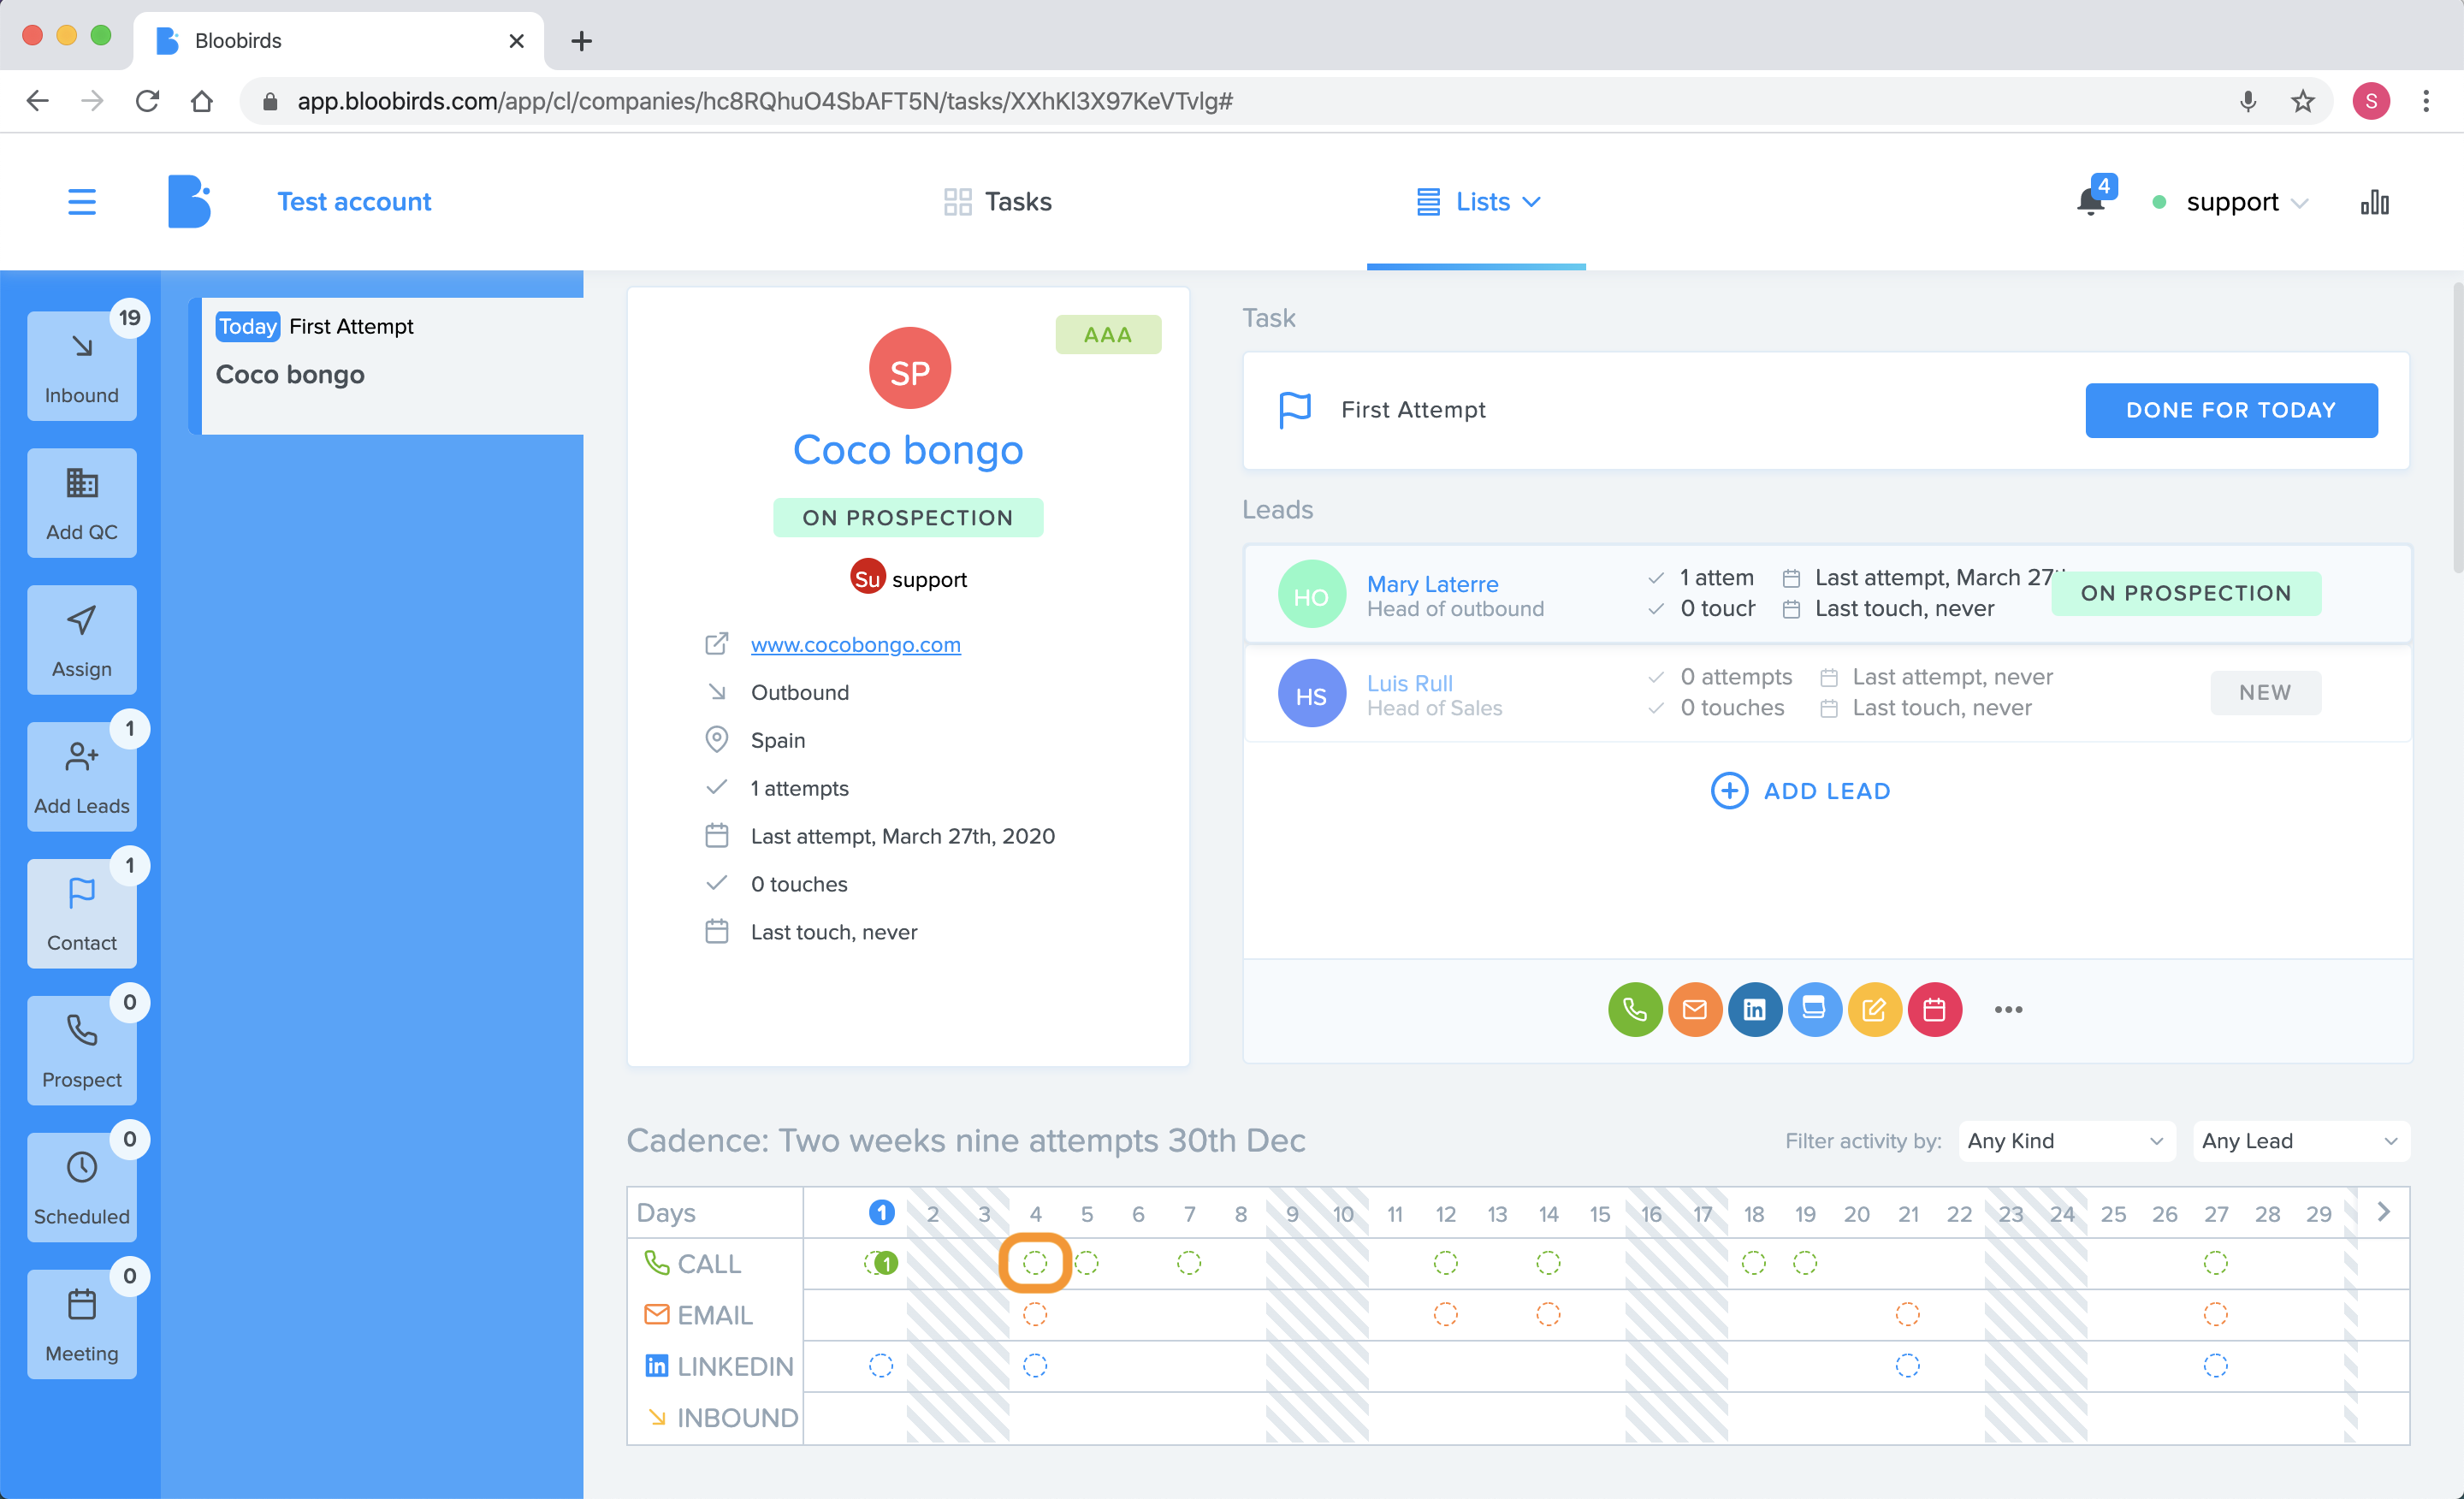Go back in browser history
This screenshot has width=2464, height=1499.
(x=38, y=101)
